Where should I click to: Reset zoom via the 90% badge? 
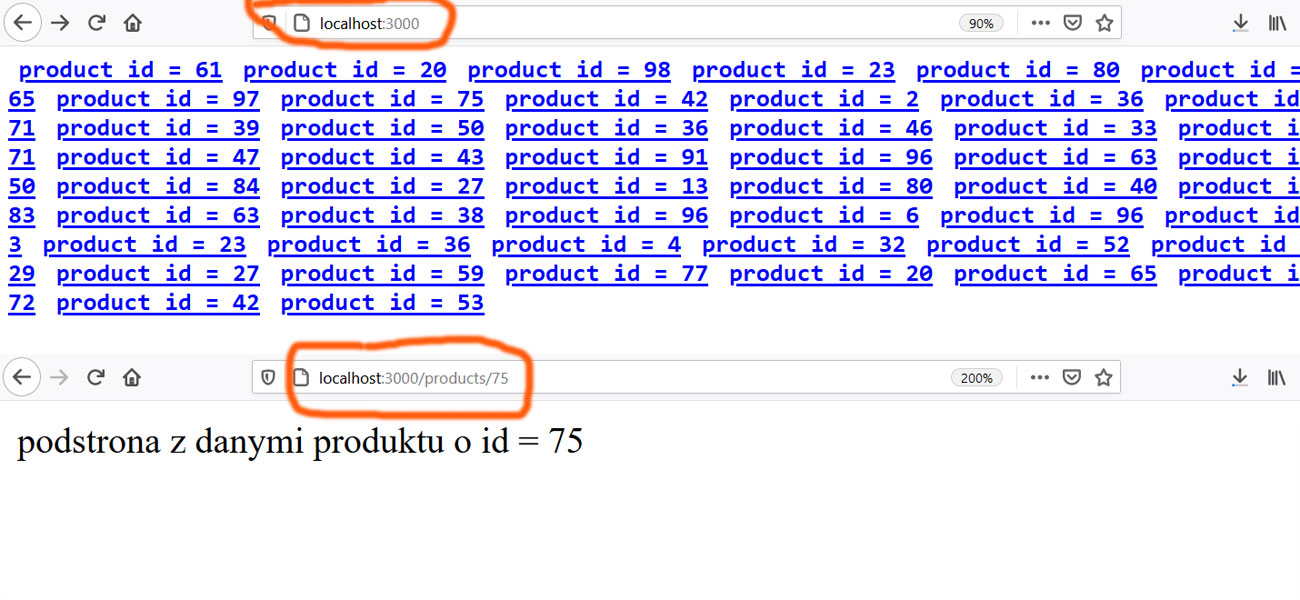(981, 23)
